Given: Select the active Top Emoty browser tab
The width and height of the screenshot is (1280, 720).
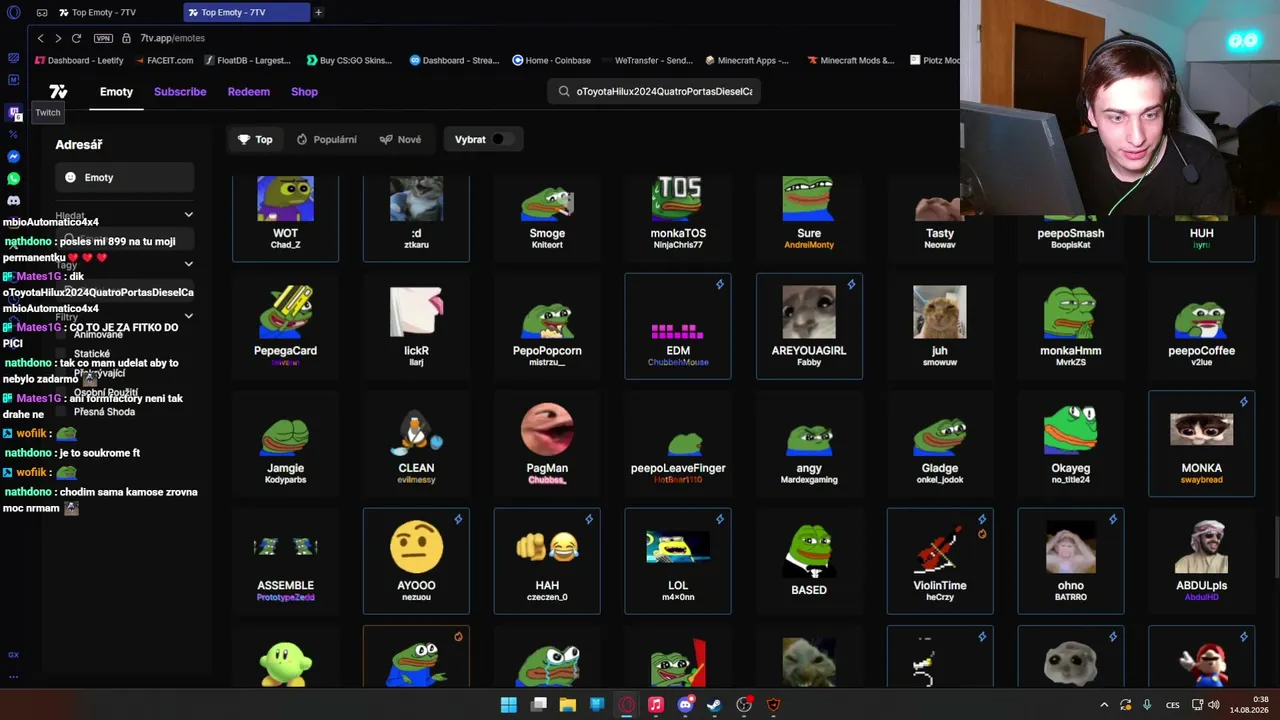Looking at the screenshot, I should 247,12.
